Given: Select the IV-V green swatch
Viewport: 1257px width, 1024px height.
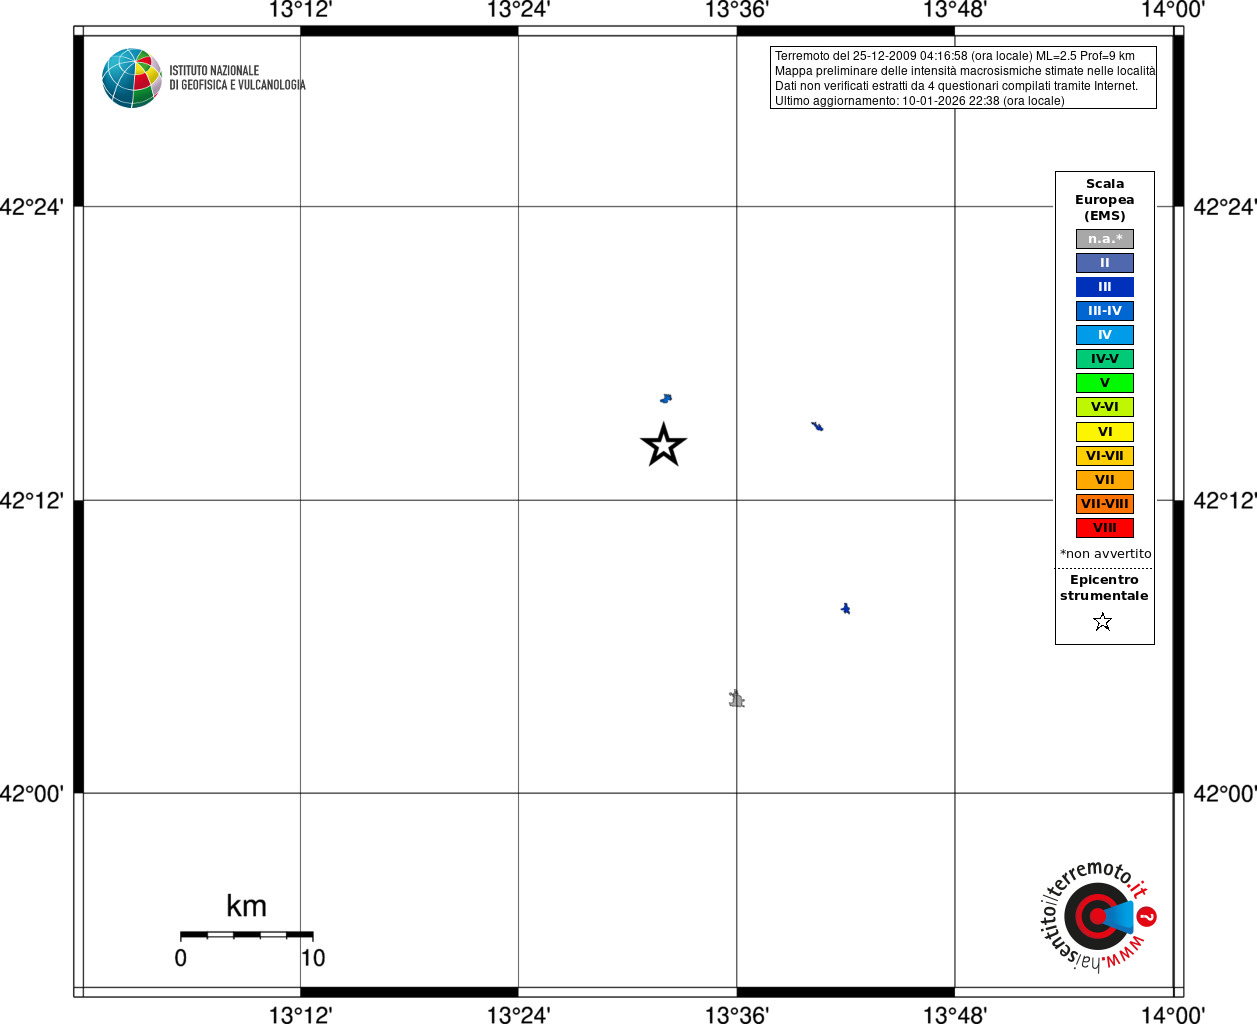Looking at the screenshot, I should (x=1105, y=359).
